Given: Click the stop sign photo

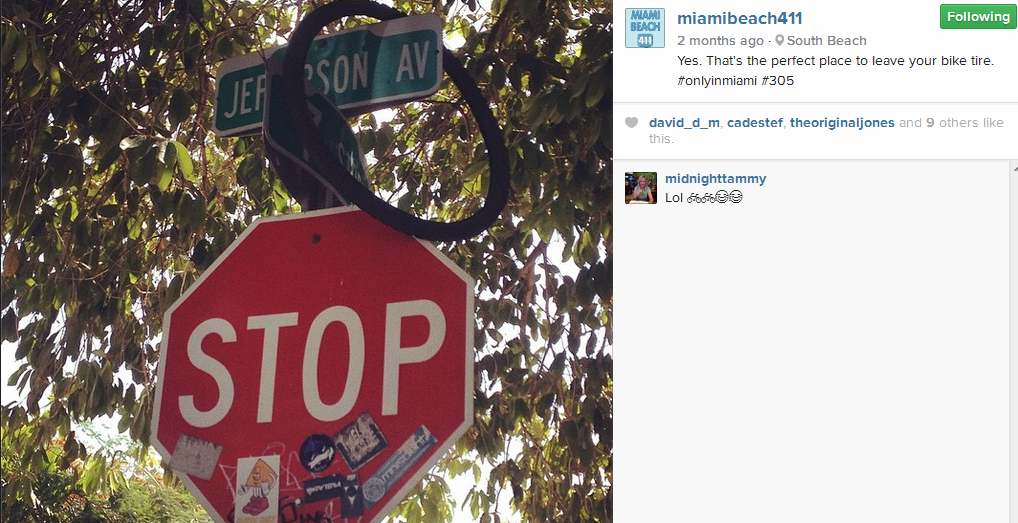Looking at the screenshot, I should pyautogui.click(x=306, y=262).
